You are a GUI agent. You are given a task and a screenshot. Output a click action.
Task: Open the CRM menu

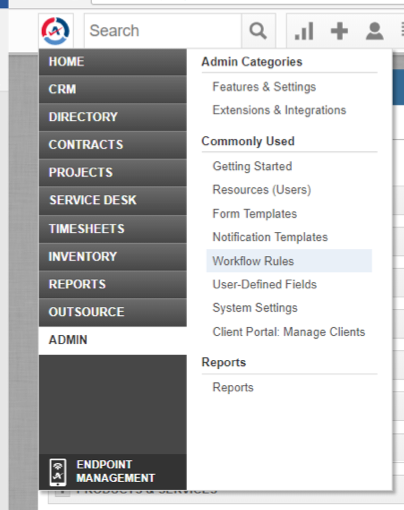113,89
